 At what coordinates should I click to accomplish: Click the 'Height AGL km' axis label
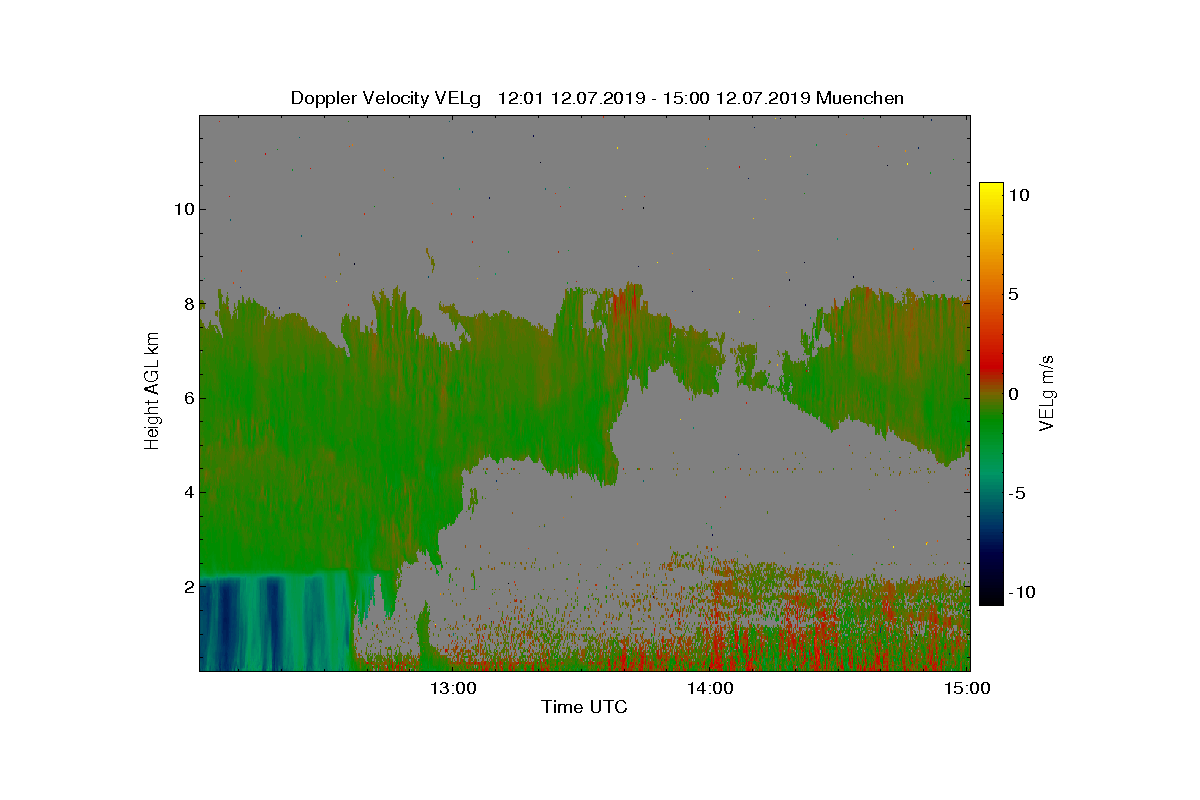click(152, 389)
